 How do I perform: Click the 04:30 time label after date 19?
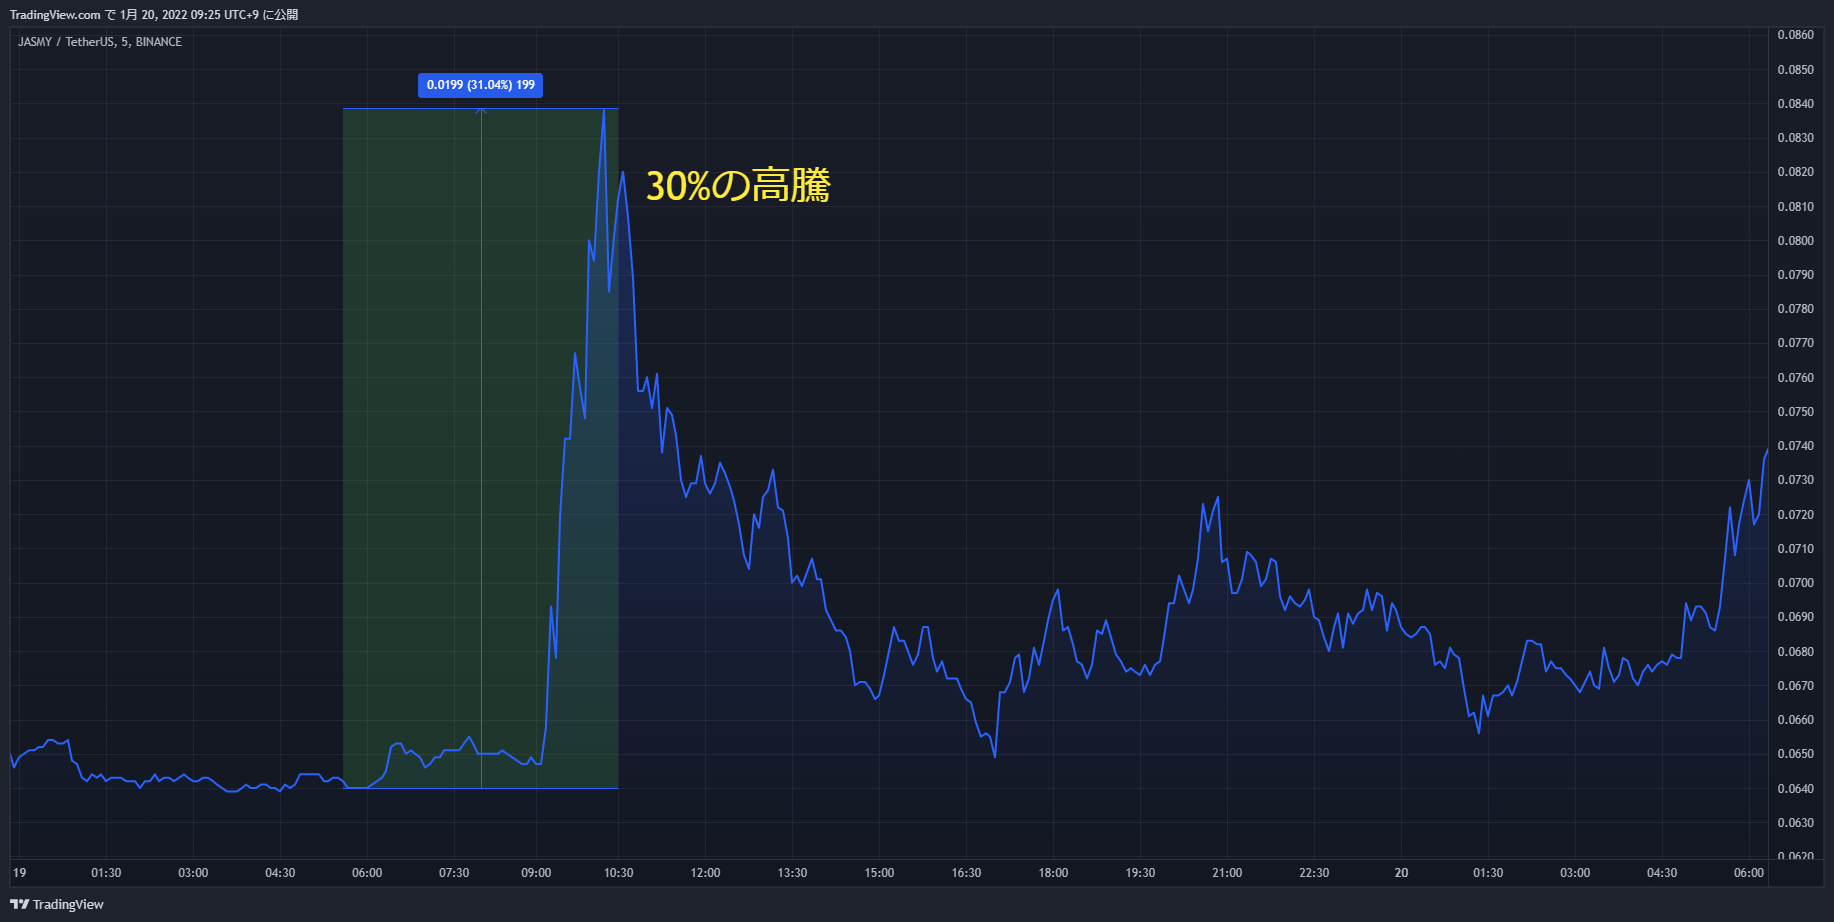click(280, 873)
